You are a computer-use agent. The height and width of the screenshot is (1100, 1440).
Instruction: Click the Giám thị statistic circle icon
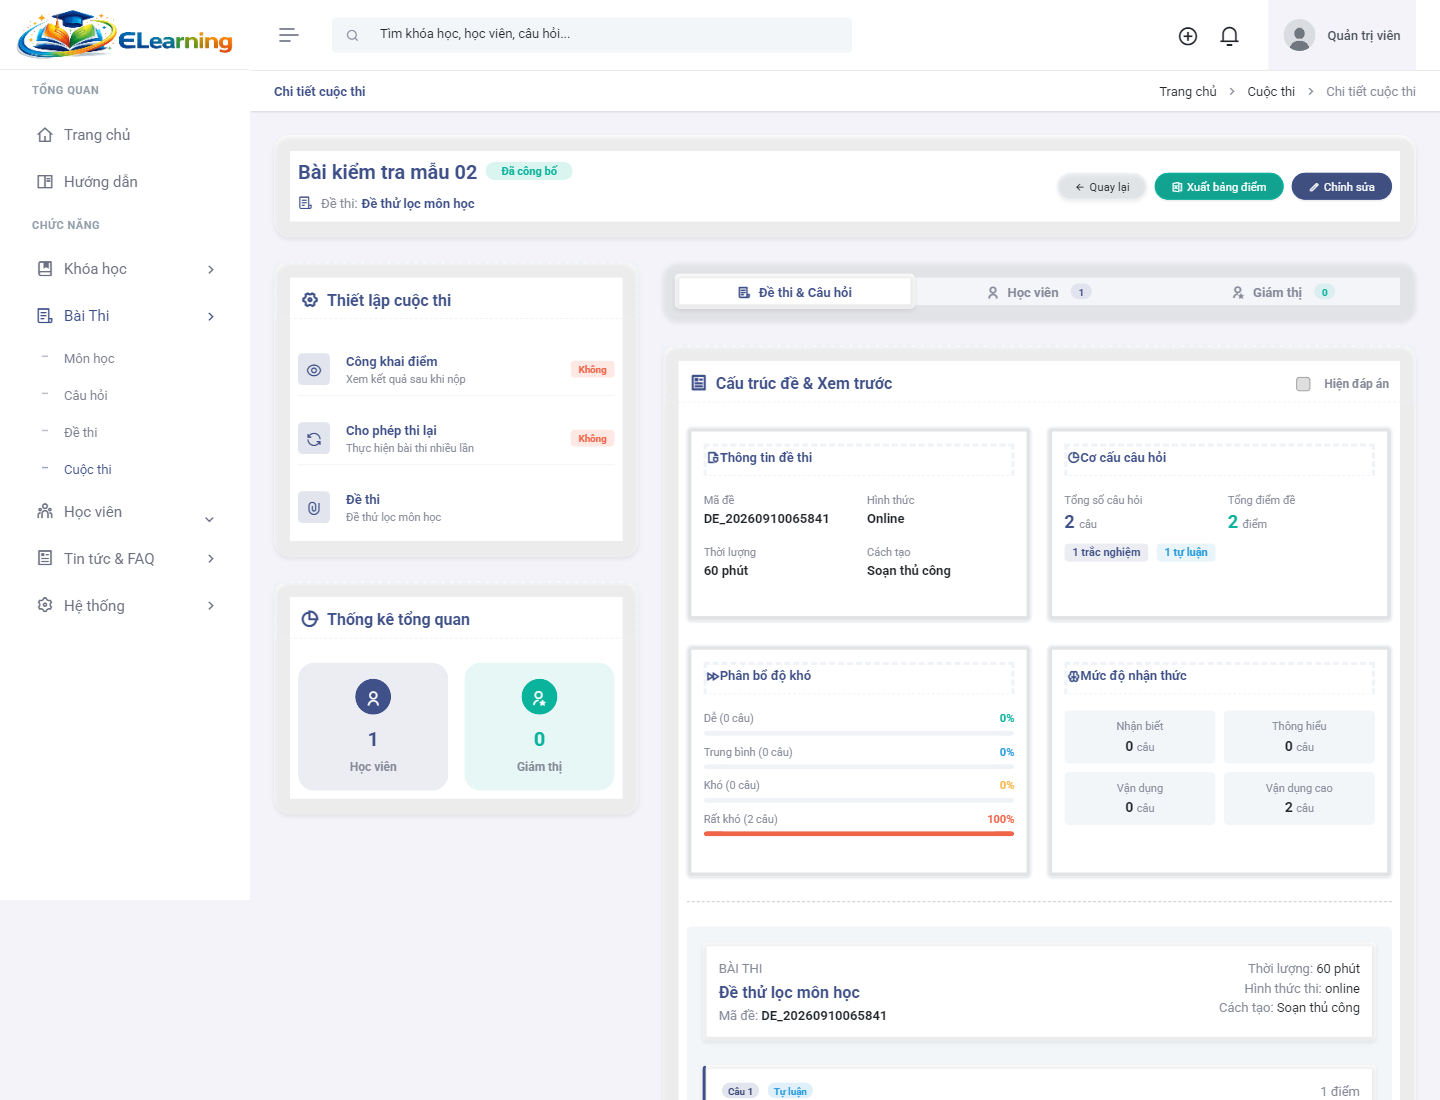(539, 697)
